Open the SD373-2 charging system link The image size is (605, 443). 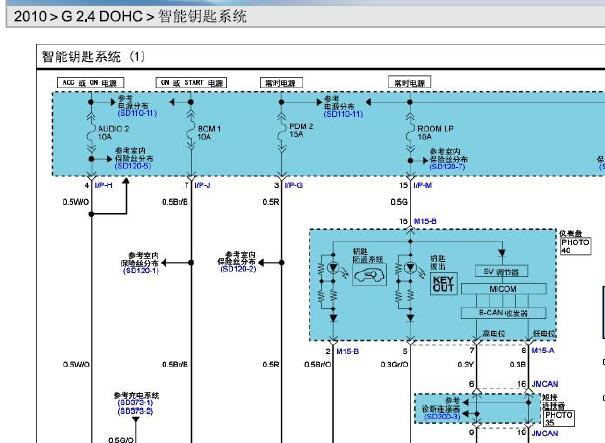(135, 411)
